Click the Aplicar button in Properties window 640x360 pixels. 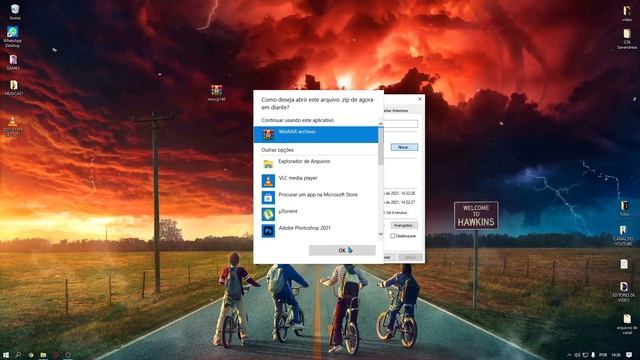coord(410,257)
